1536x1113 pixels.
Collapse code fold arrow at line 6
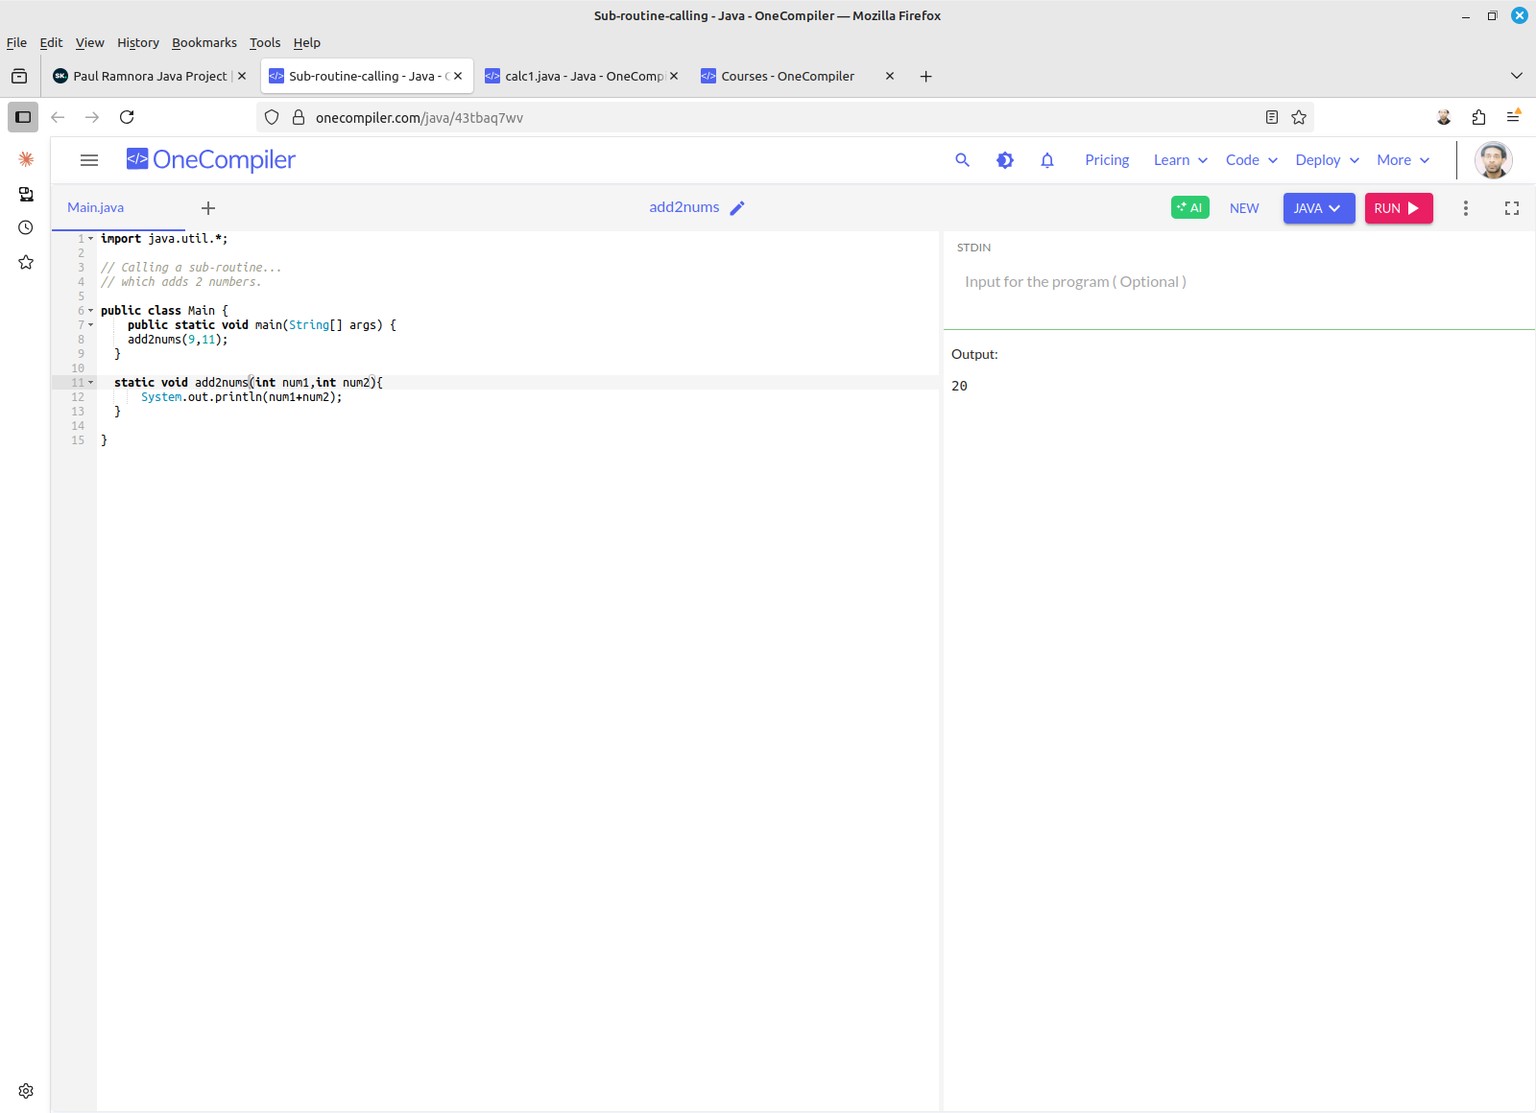point(91,311)
